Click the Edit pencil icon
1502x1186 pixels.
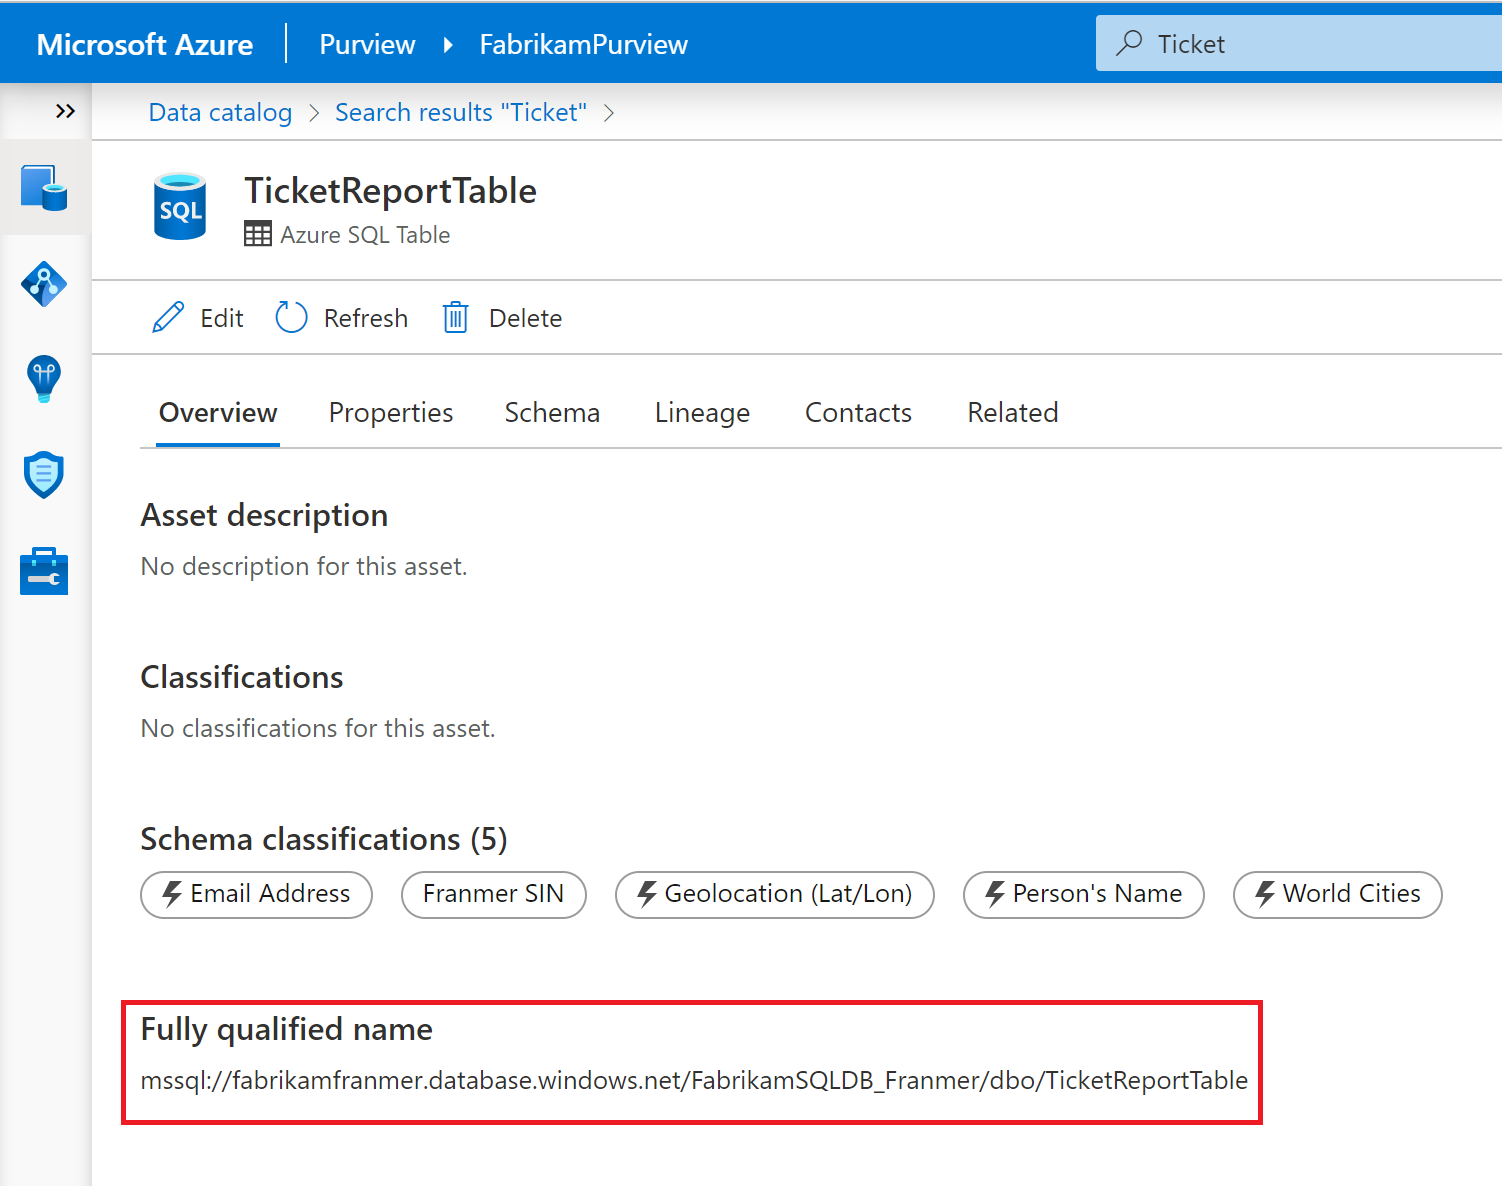click(168, 317)
